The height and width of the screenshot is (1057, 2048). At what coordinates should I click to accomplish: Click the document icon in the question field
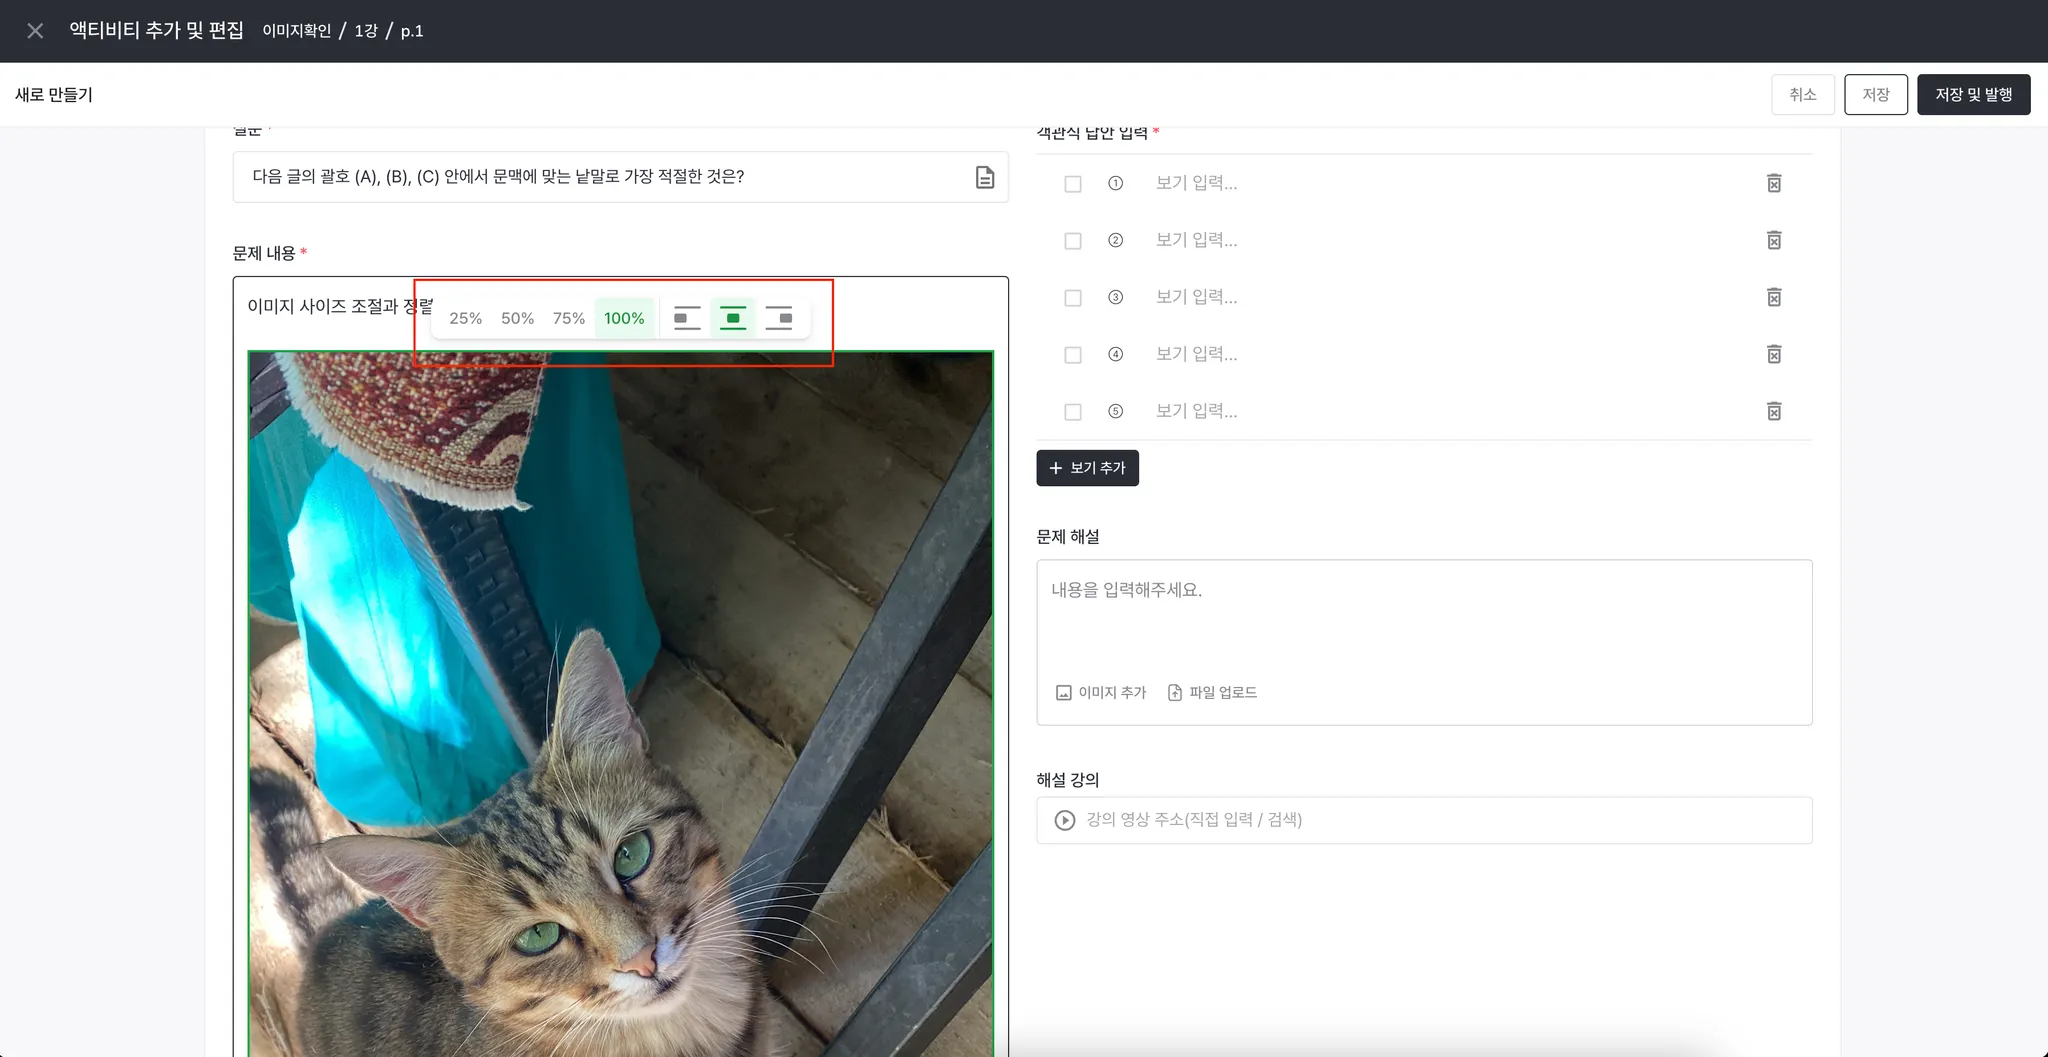(985, 177)
